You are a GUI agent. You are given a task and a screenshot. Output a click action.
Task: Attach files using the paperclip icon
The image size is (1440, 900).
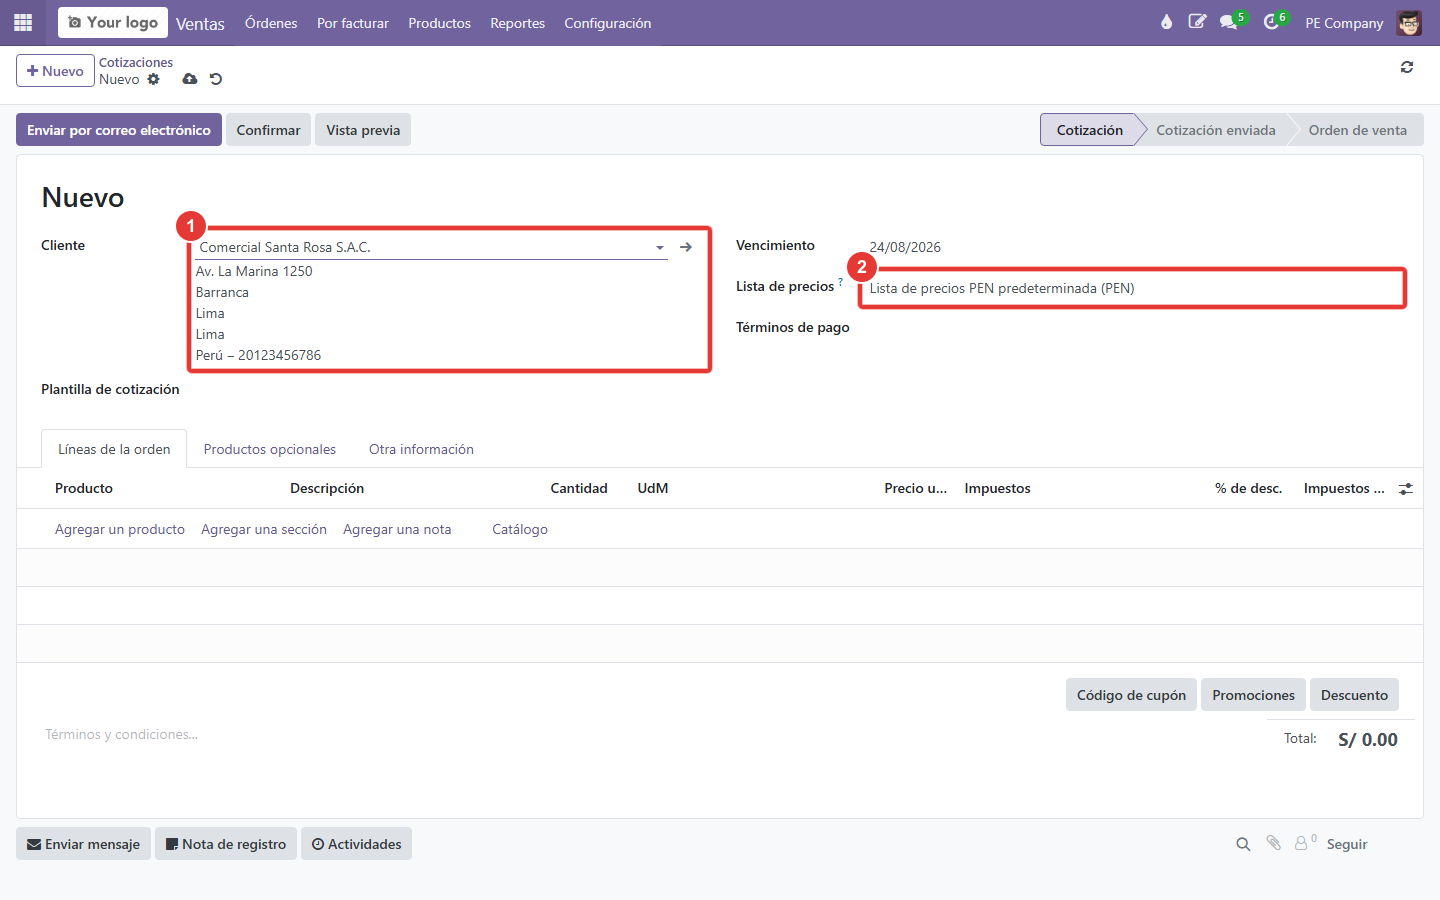[x=1274, y=844]
